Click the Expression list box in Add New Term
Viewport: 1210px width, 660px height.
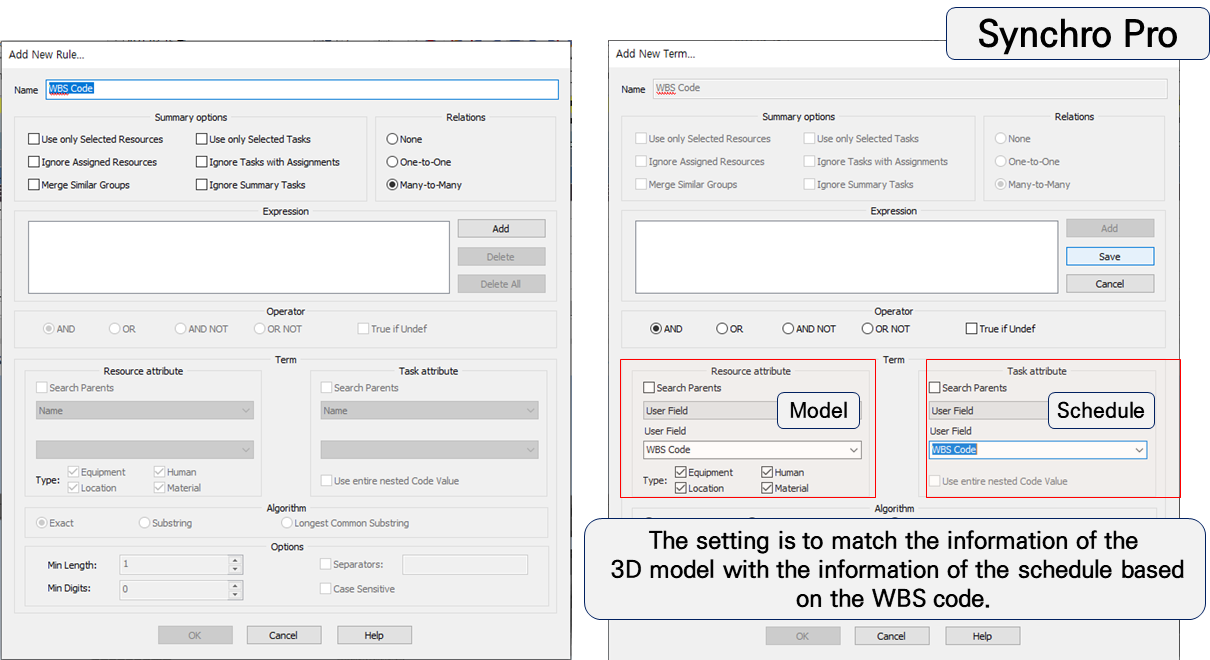[x=846, y=257]
